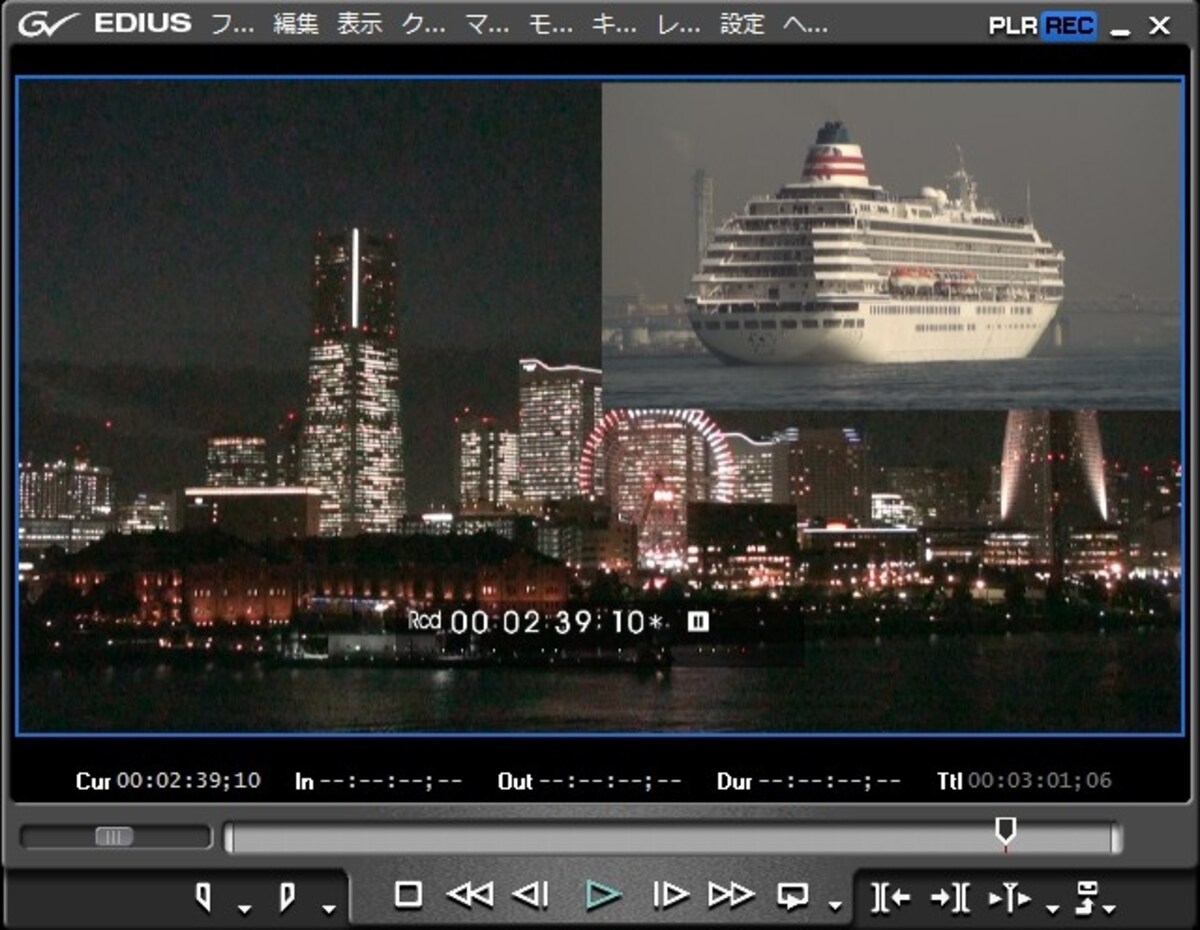Toggle the PLR player mode
Screen dimensions: 1200x930
click(1013, 26)
